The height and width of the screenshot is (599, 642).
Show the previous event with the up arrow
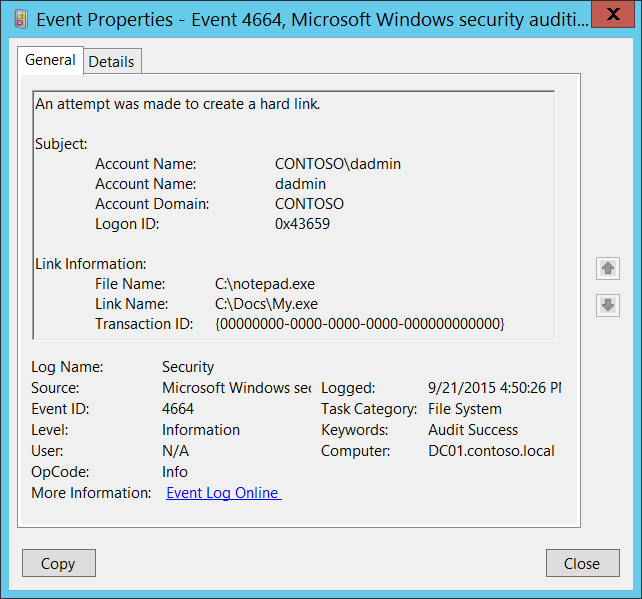607,268
